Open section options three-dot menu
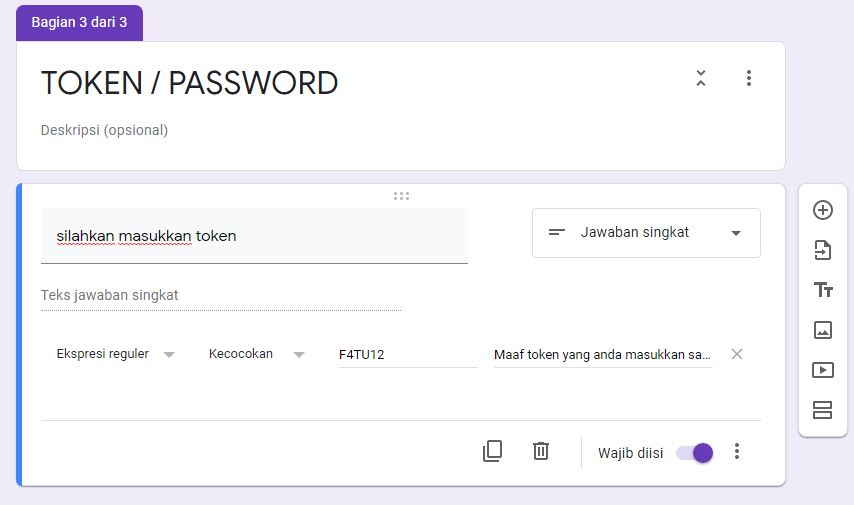Image resolution: width=854 pixels, height=505 pixels. click(x=749, y=78)
